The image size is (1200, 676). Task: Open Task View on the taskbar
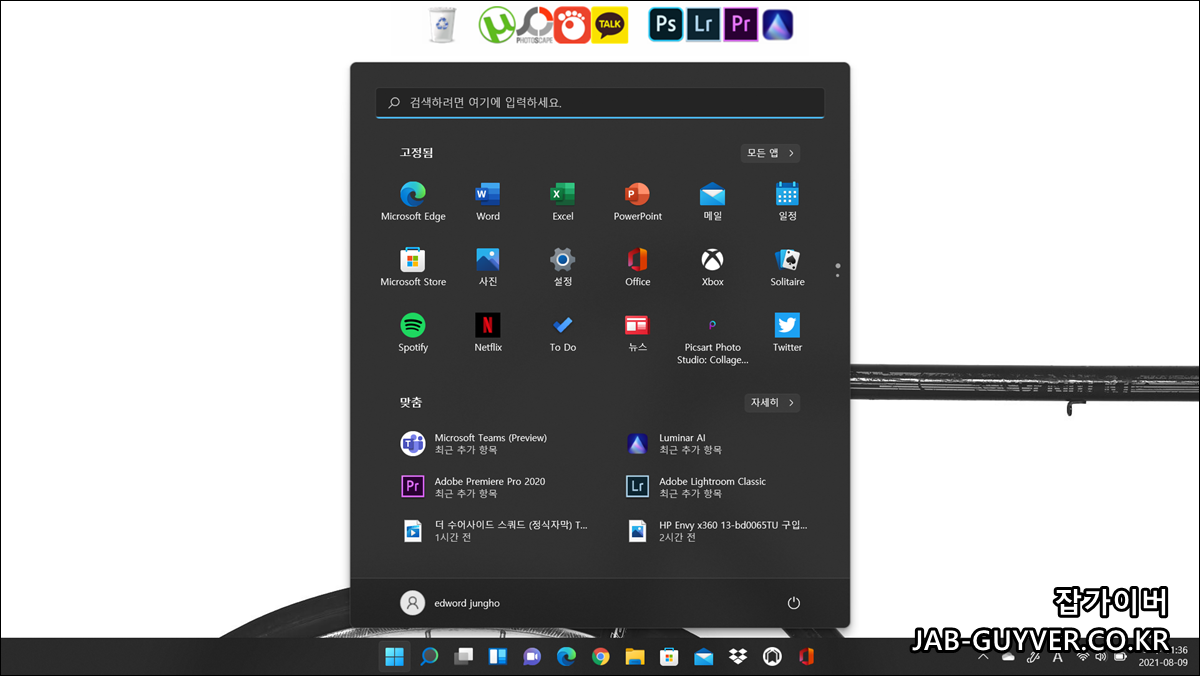click(463, 657)
